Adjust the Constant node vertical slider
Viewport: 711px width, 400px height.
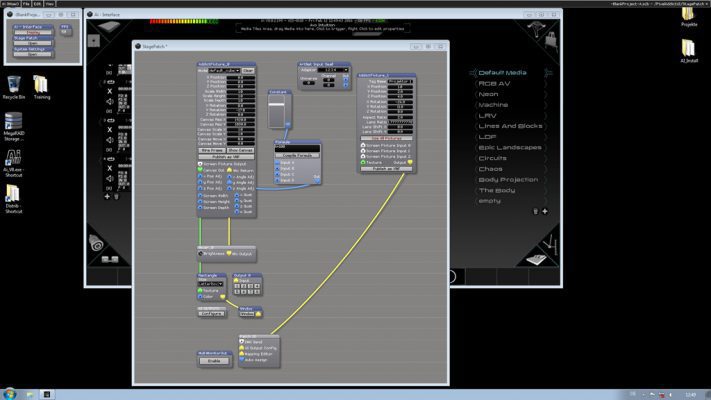pos(278,112)
